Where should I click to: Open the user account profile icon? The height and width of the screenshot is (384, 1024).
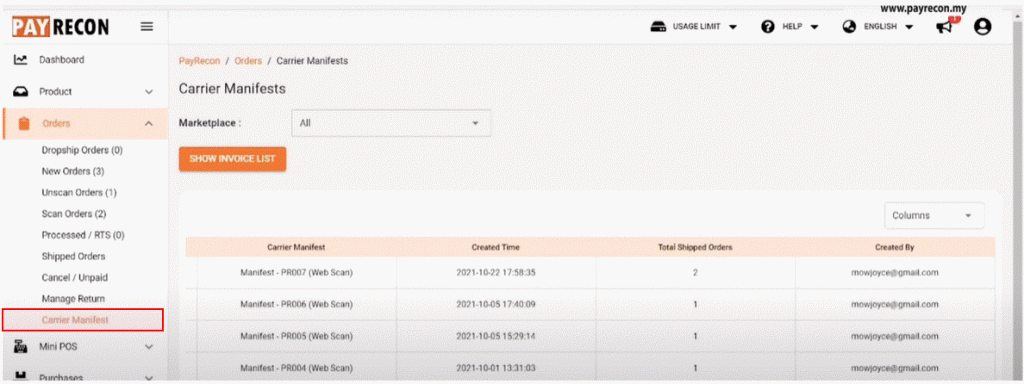click(982, 27)
